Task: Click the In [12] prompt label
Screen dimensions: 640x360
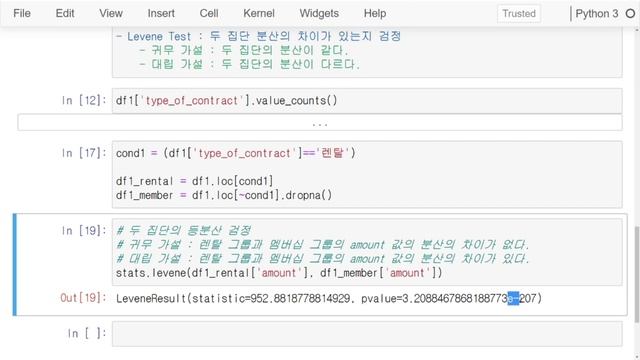Action: (x=84, y=100)
